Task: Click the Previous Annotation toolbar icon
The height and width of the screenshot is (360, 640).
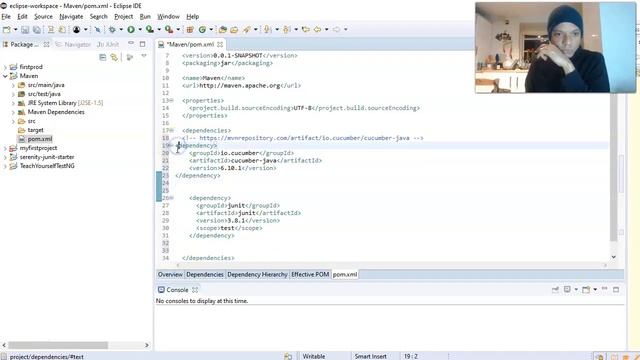Action: point(287,29)
